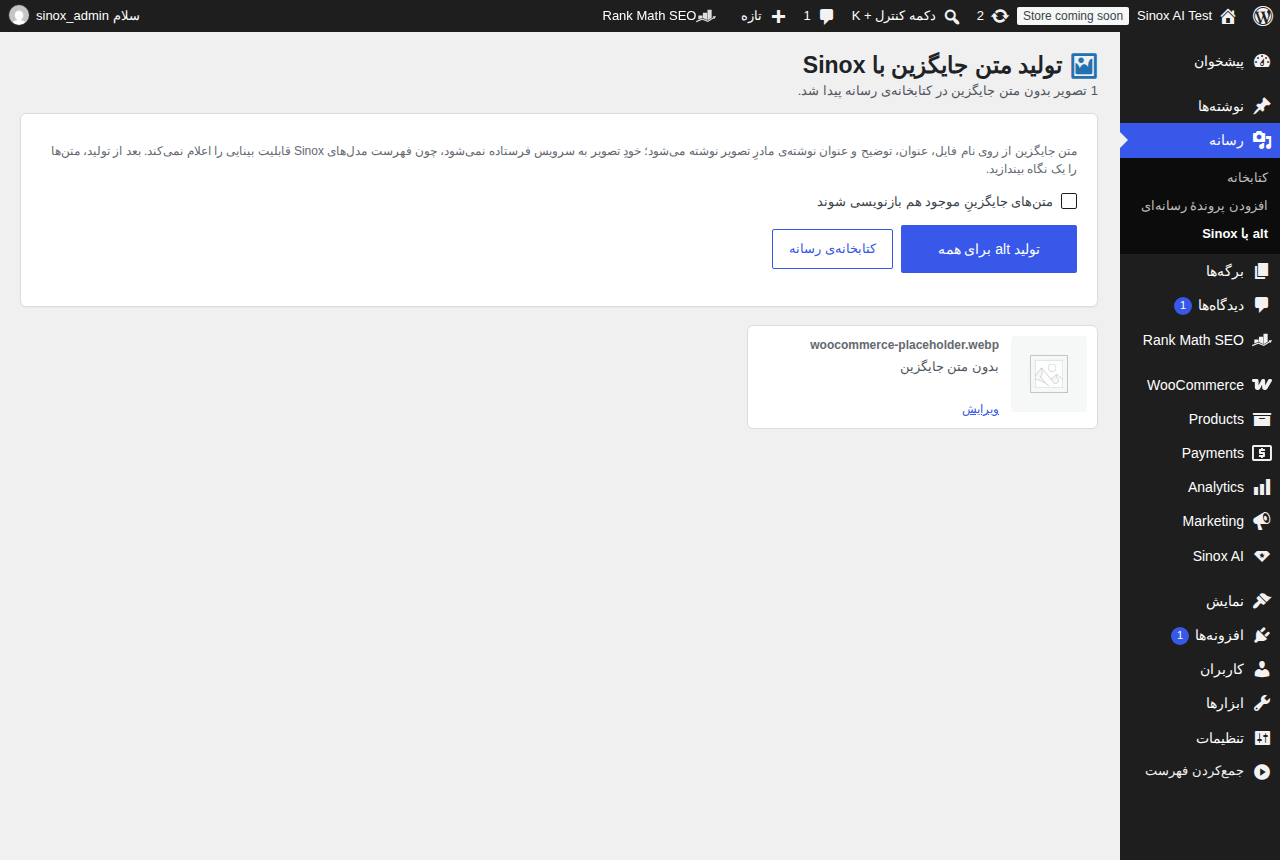Open the comments bubble icon in admin bar
1280x860 pixels.
click(826, 16)
